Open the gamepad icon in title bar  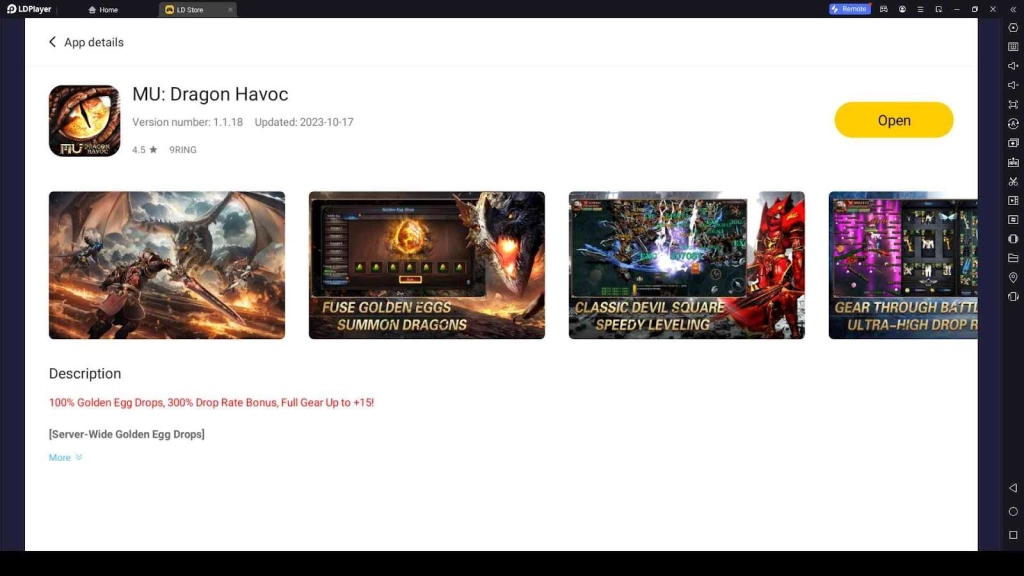click(884, 9)
